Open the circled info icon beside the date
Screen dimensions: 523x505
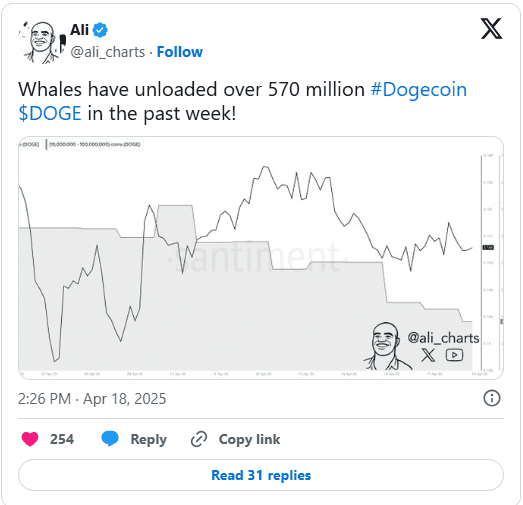click(x=492, y=398)
